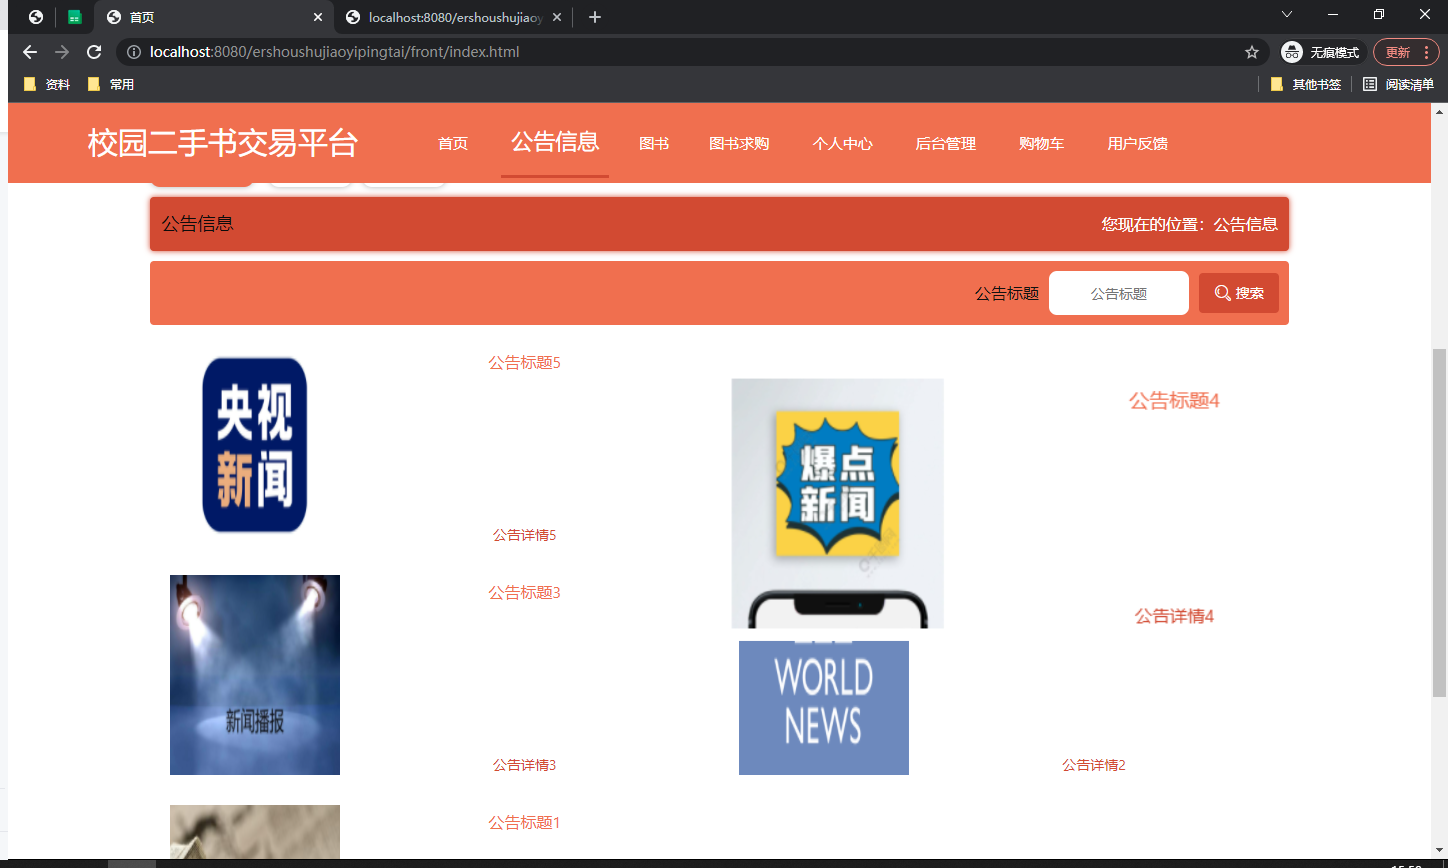Click the 更新 update button
Viewport: 1448px width, 868px height.
point(1406,52)
